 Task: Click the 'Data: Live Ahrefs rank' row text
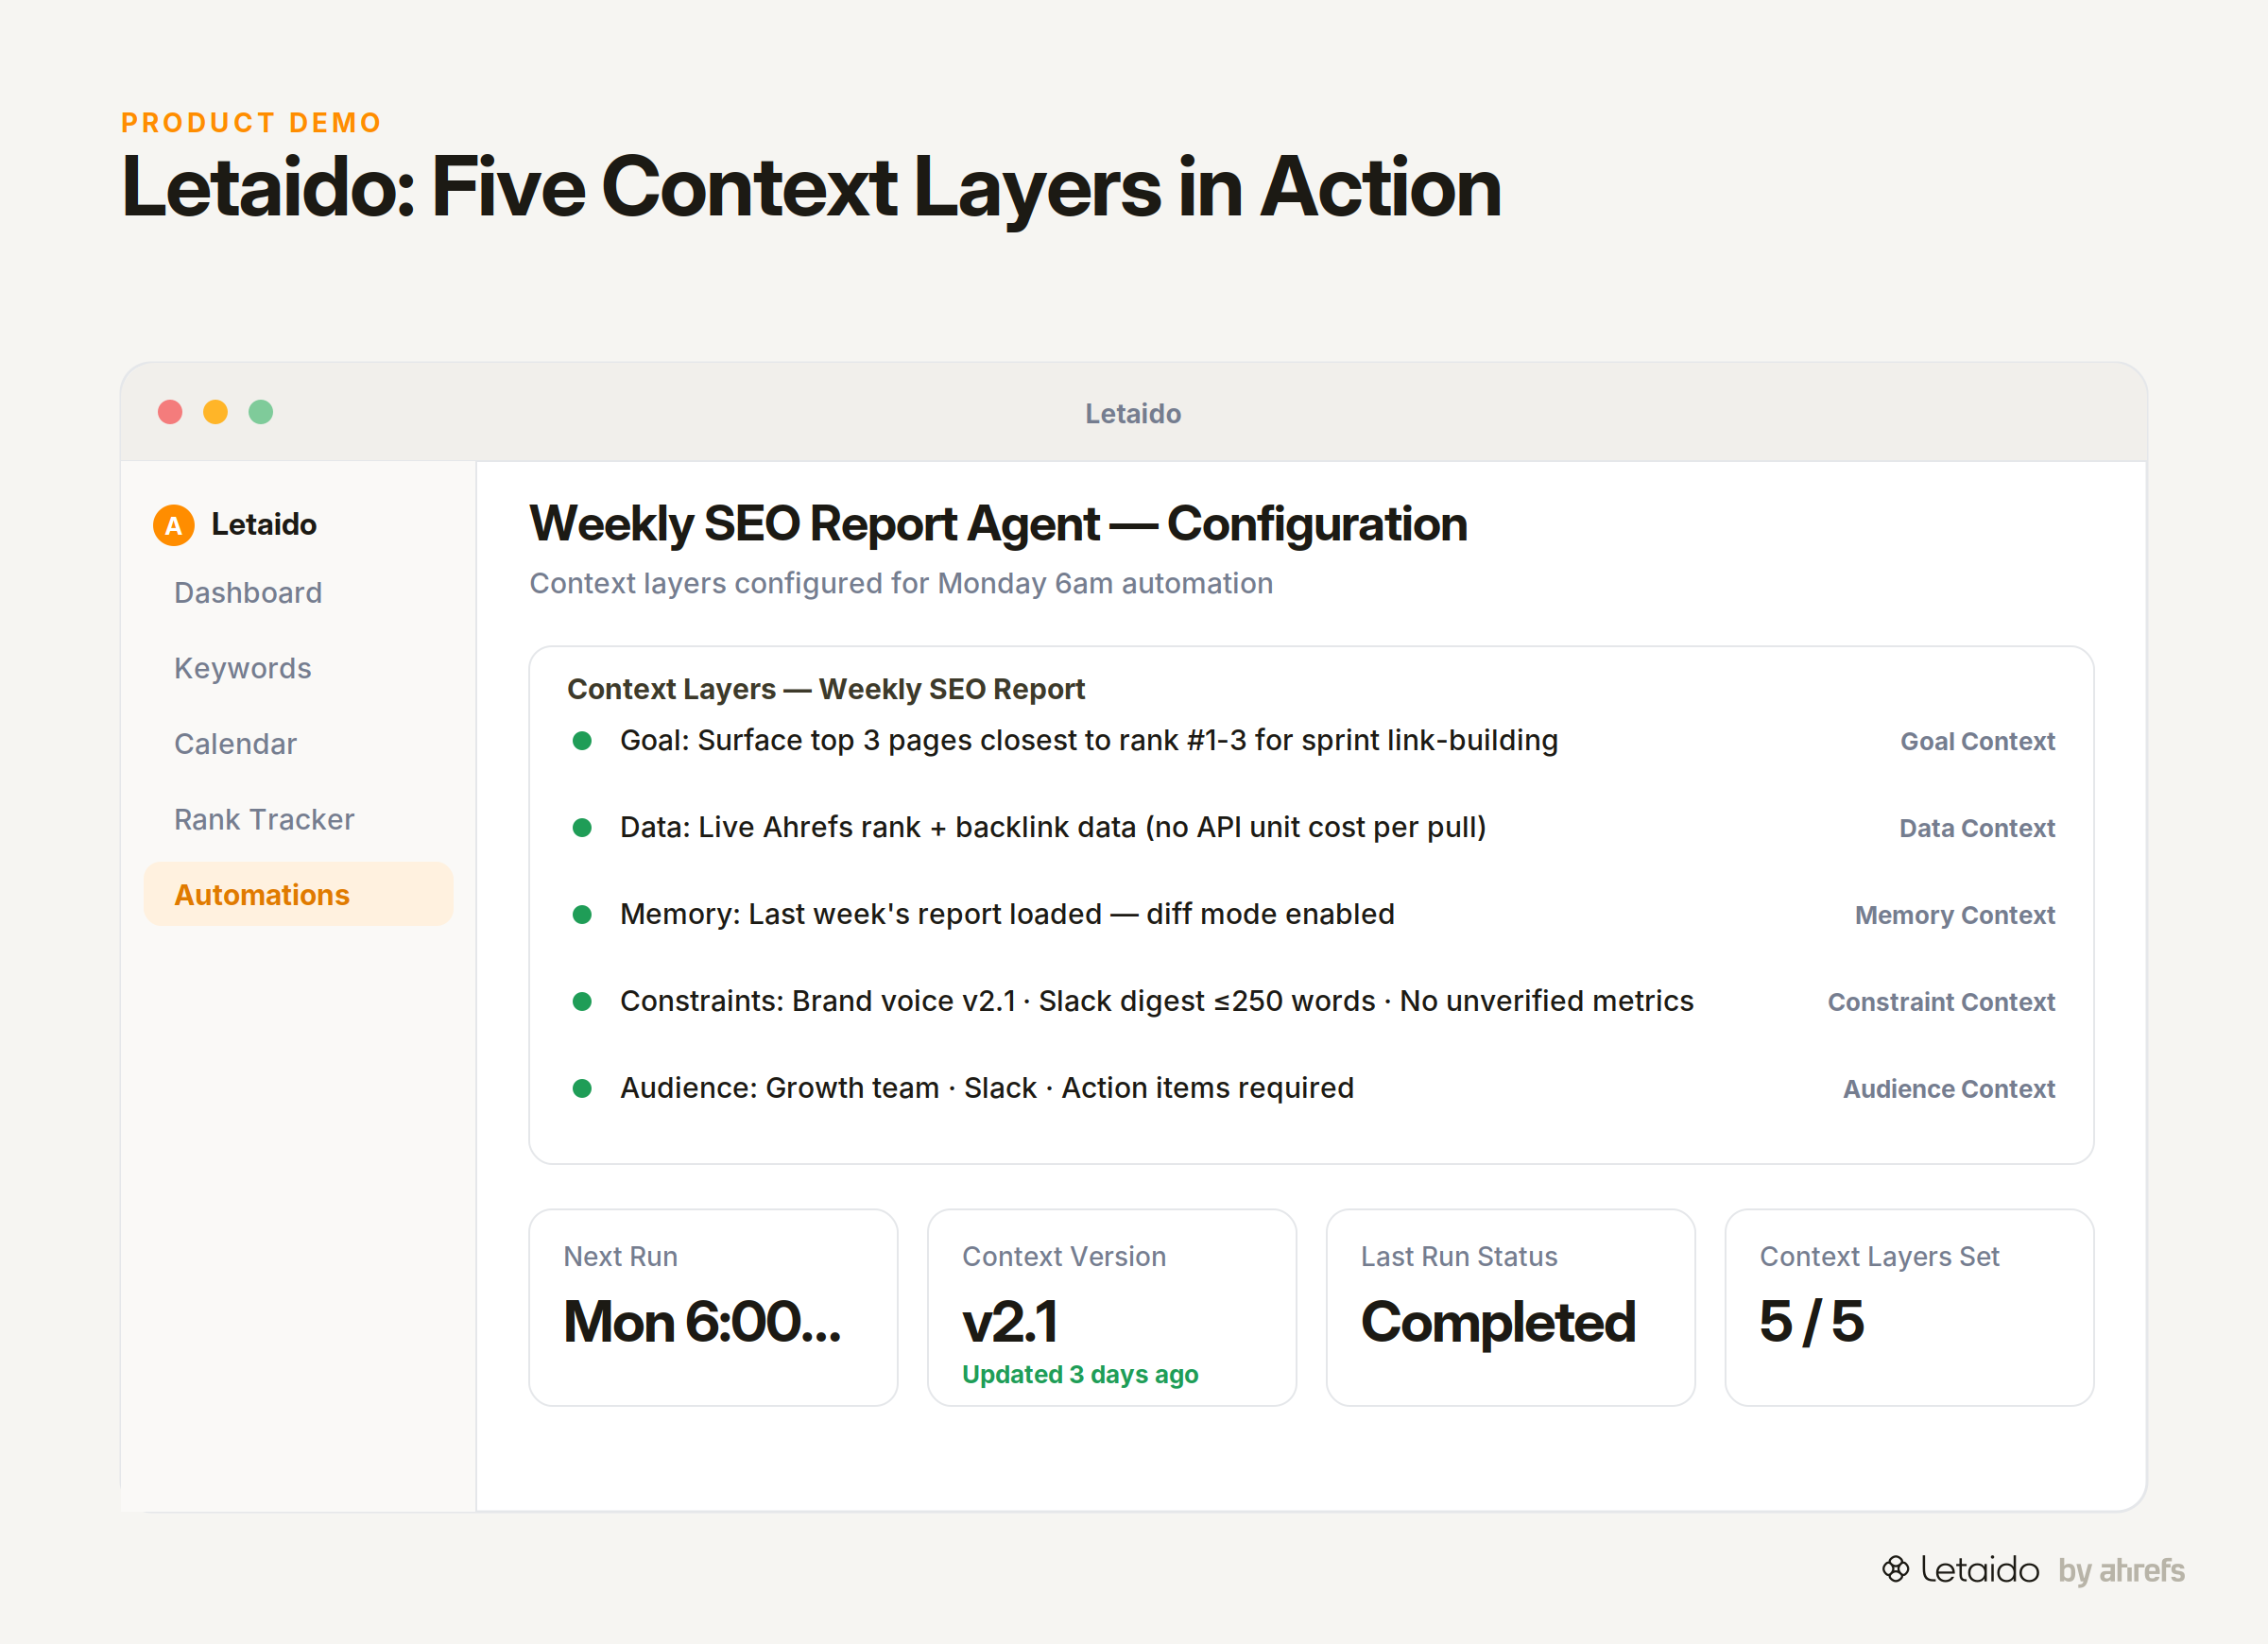[x=1053, y=827]
